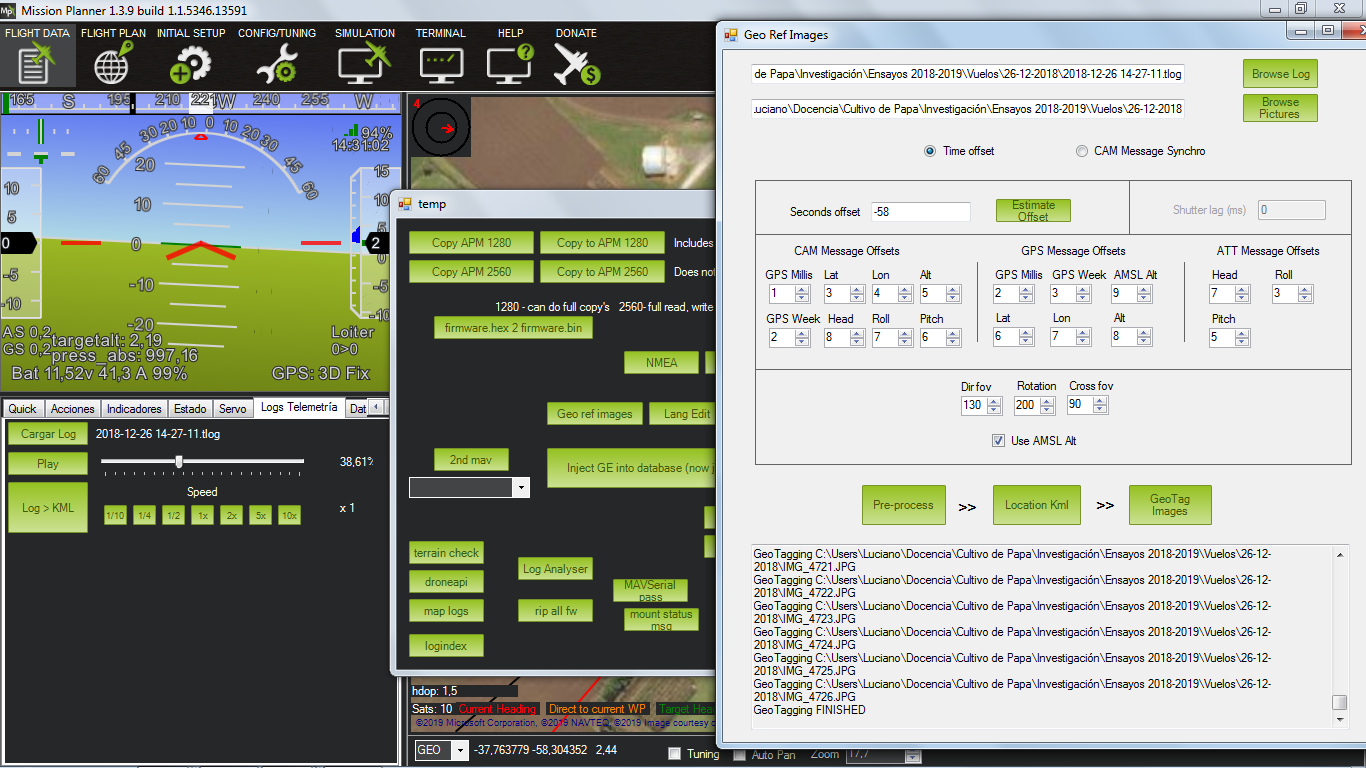Open the Terminal monitor icon
1366x768 pixels.
[x=440, y=65]
